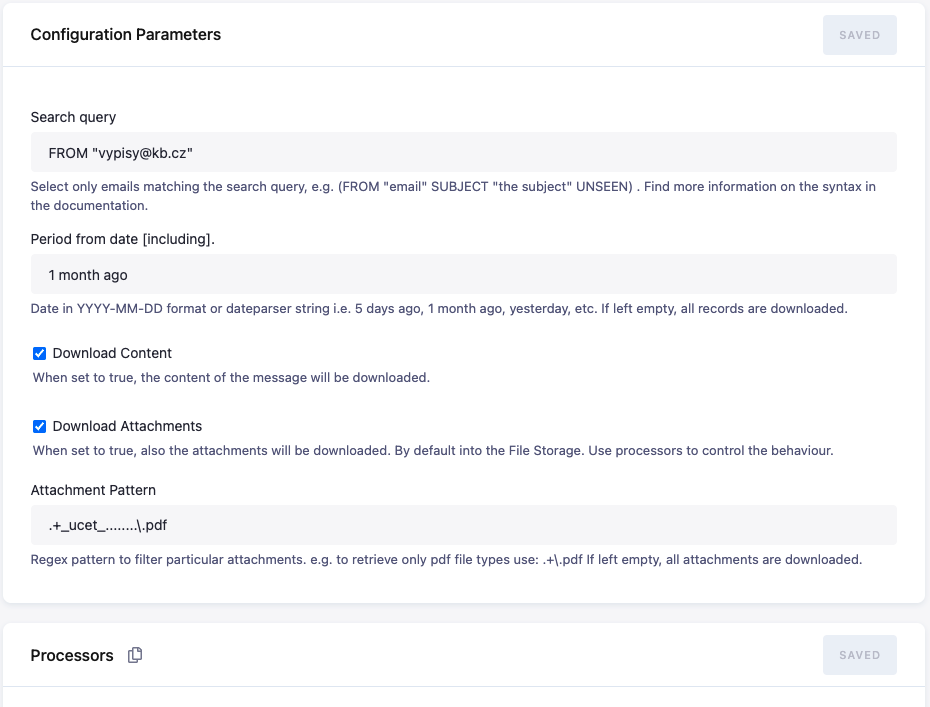Click the help text starting 'Date in YYYY-MM-DD format'
This screenshot has width=930, height=707.
pyautogui.click(x=439, y=308)
